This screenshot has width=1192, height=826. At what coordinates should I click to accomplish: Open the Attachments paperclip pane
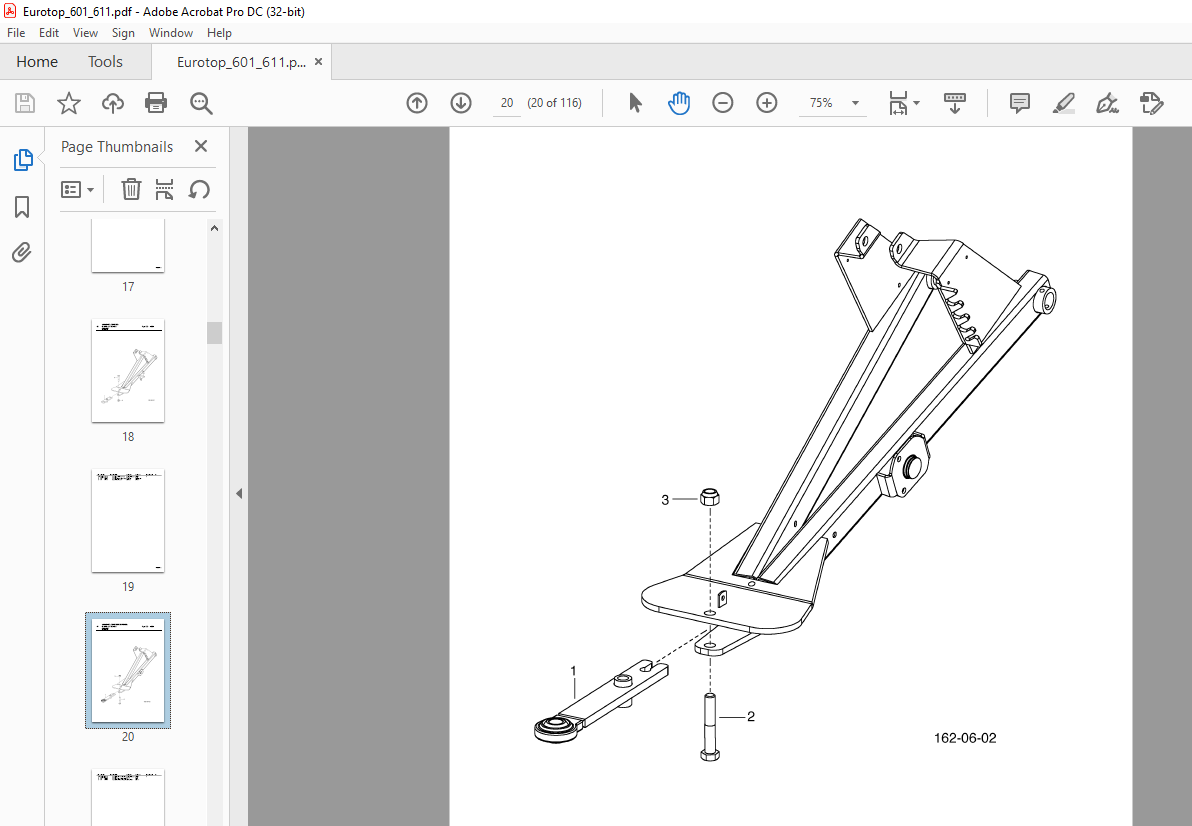coord(22,252)
